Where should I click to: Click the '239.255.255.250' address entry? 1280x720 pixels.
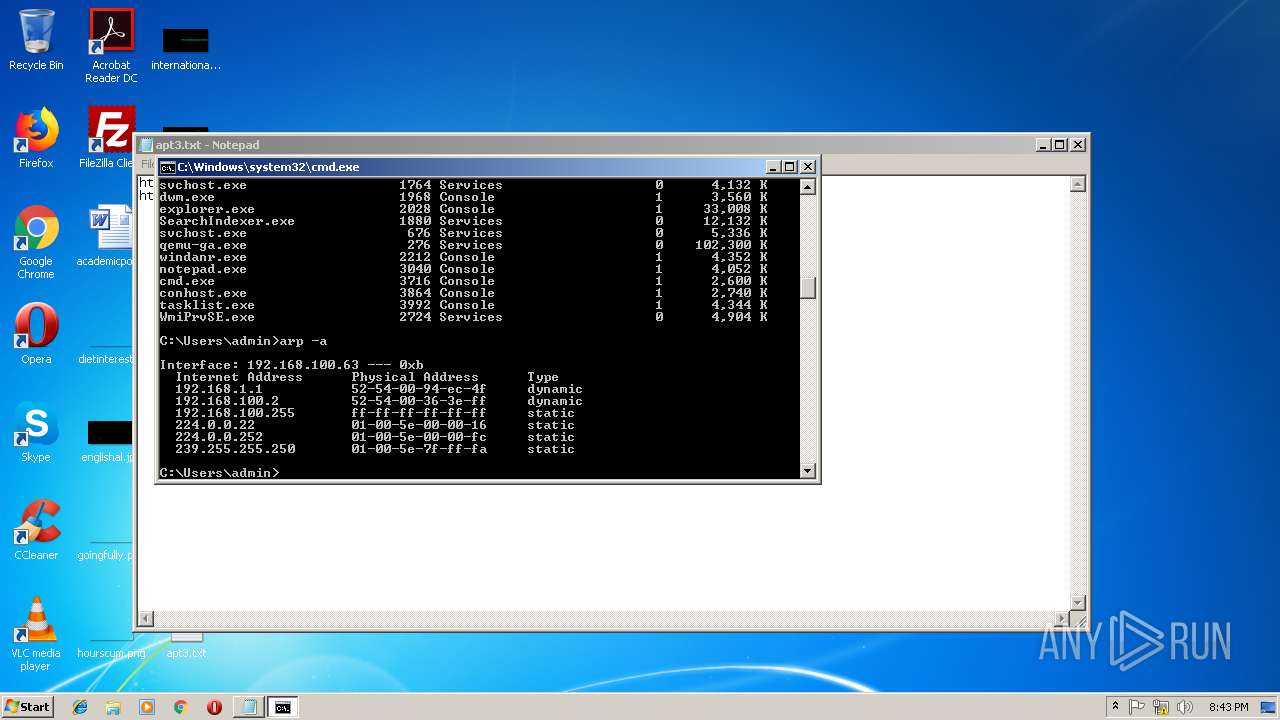pos(235,449)
